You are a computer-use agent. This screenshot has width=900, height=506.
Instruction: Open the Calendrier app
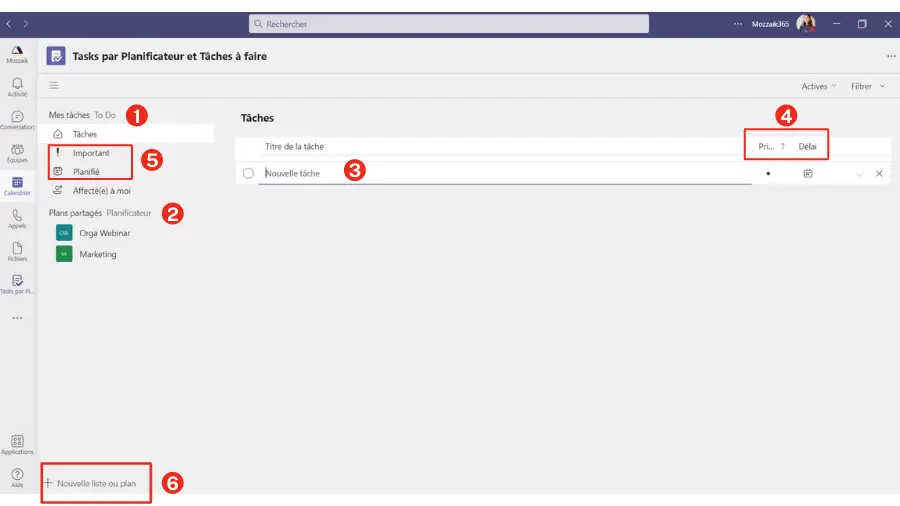pos(17,186)
